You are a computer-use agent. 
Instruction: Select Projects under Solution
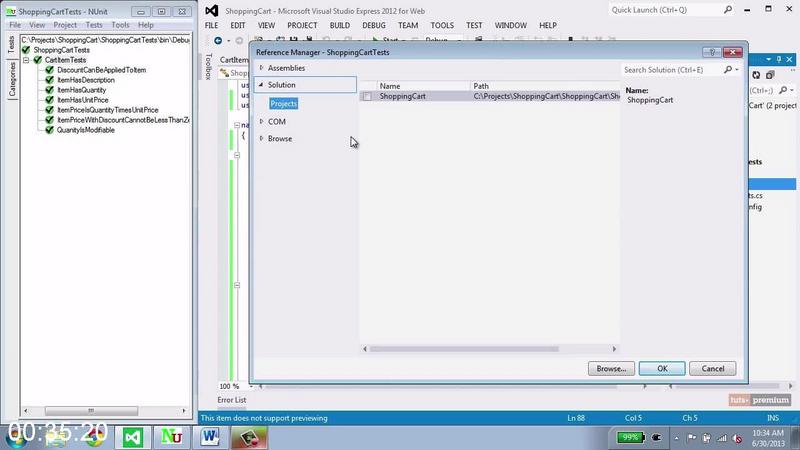point(284,104)
